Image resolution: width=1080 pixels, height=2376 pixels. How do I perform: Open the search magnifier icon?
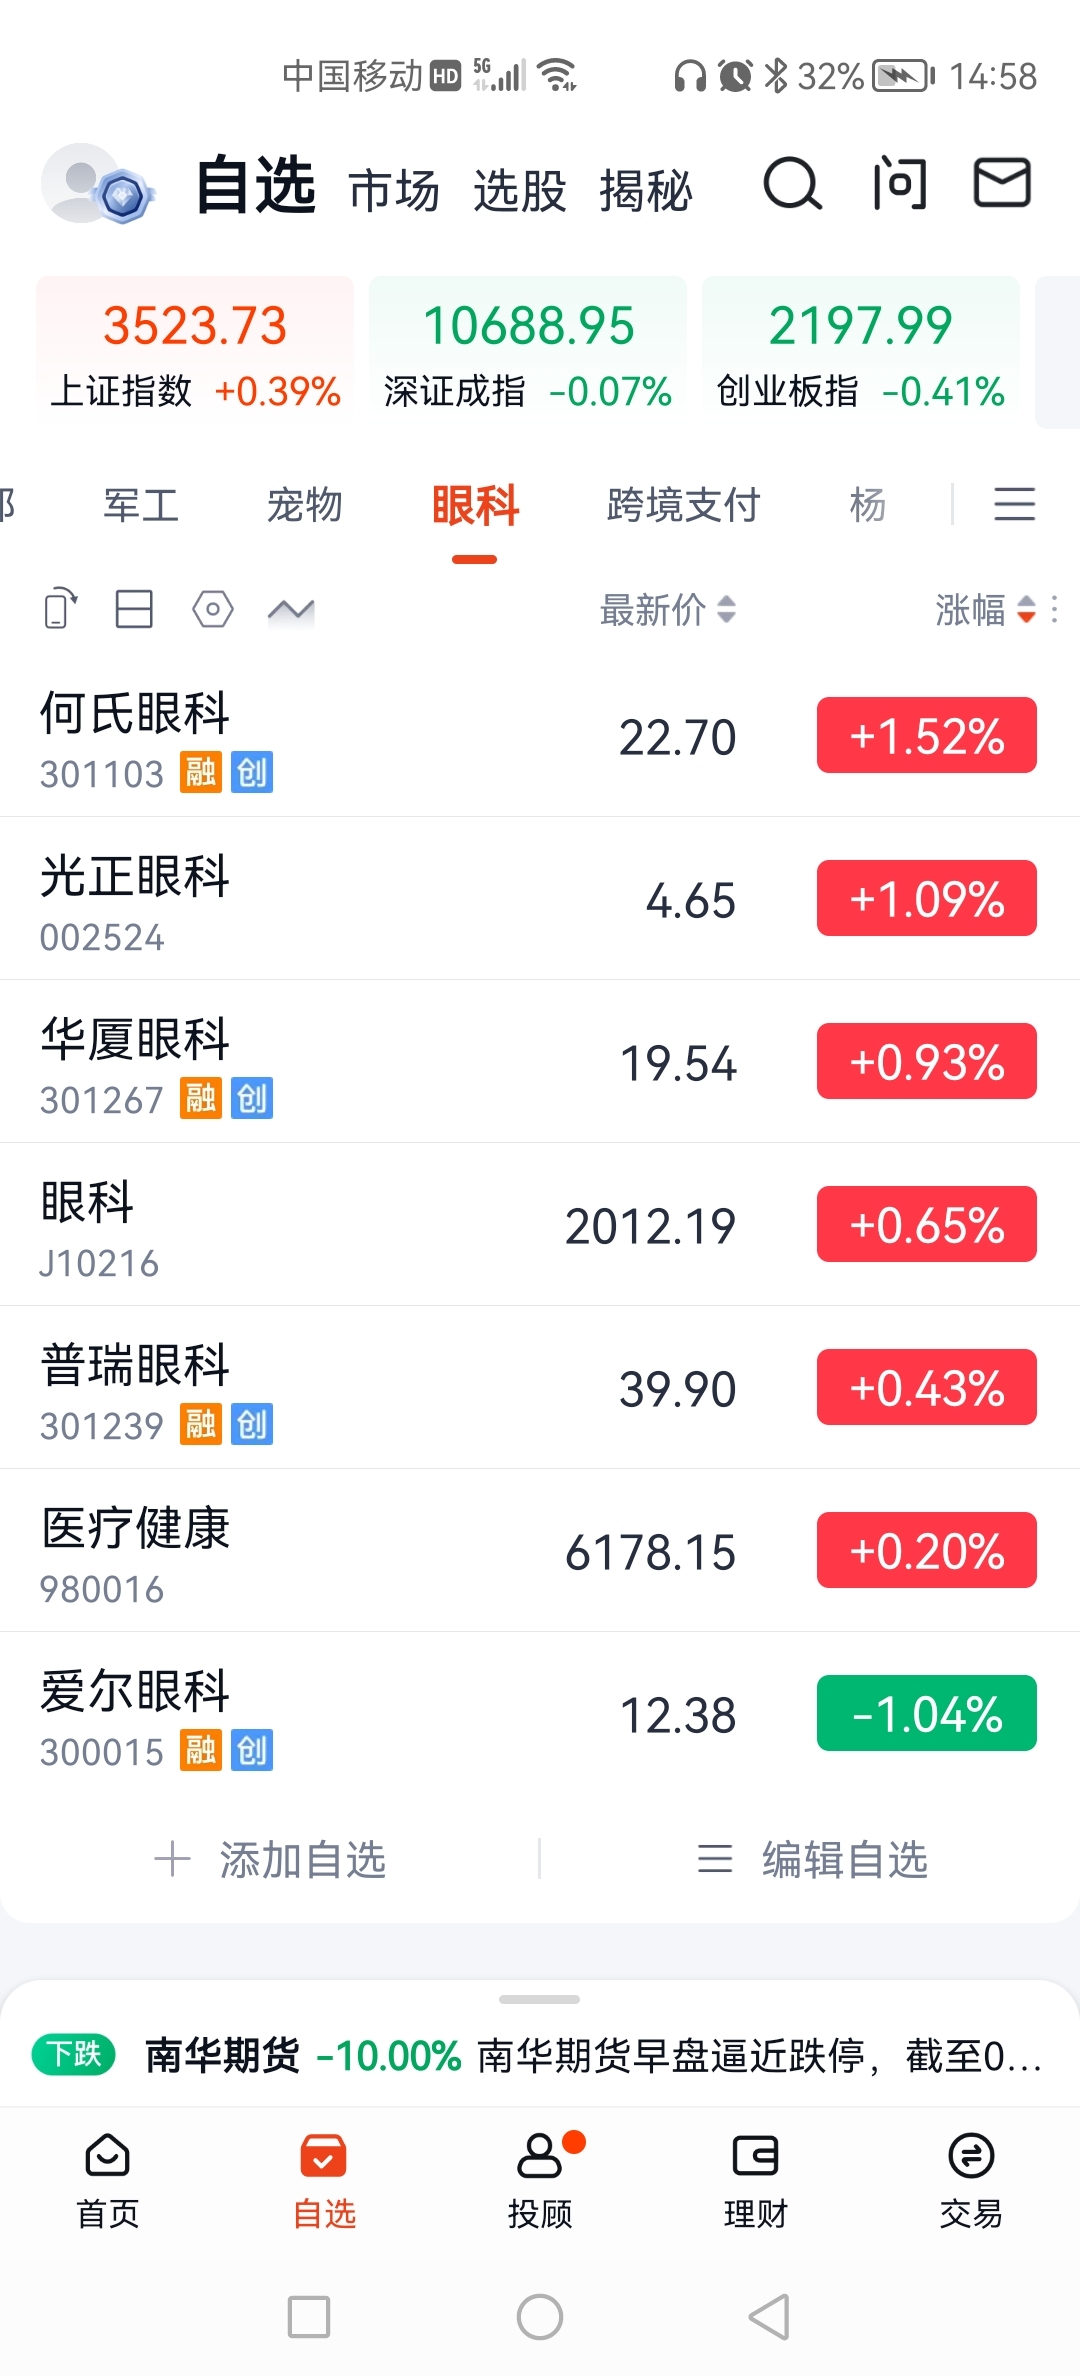(792, 185)
